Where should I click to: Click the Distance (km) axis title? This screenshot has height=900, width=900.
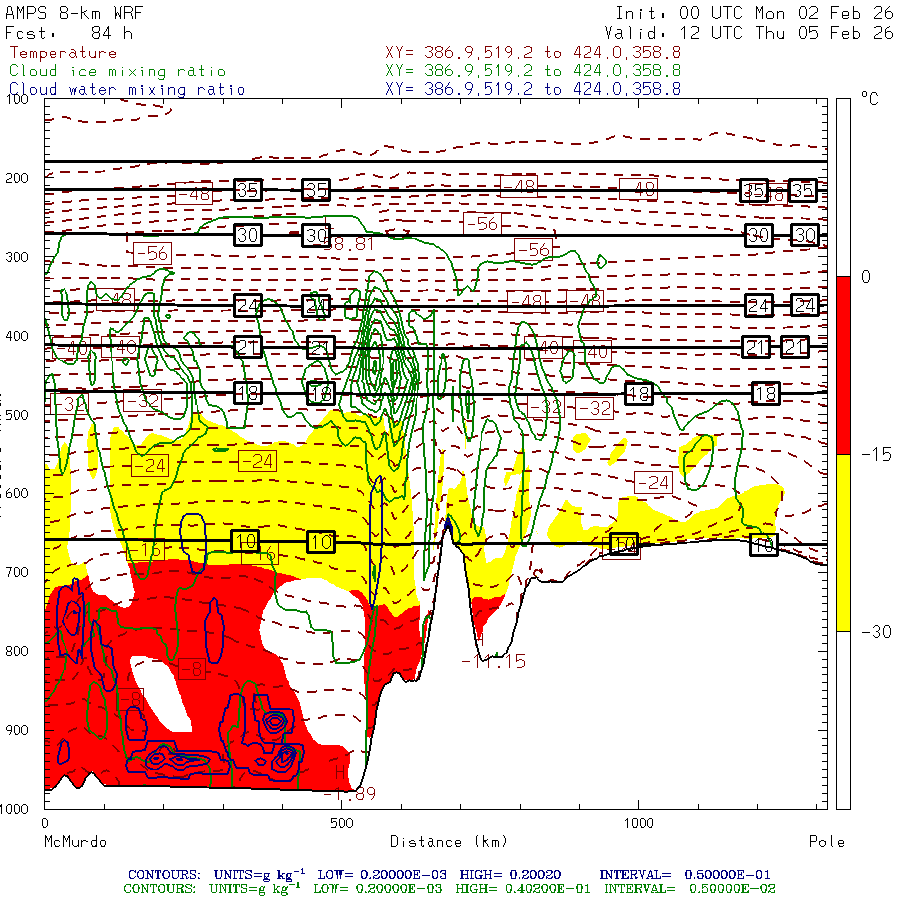pos(449,842)
